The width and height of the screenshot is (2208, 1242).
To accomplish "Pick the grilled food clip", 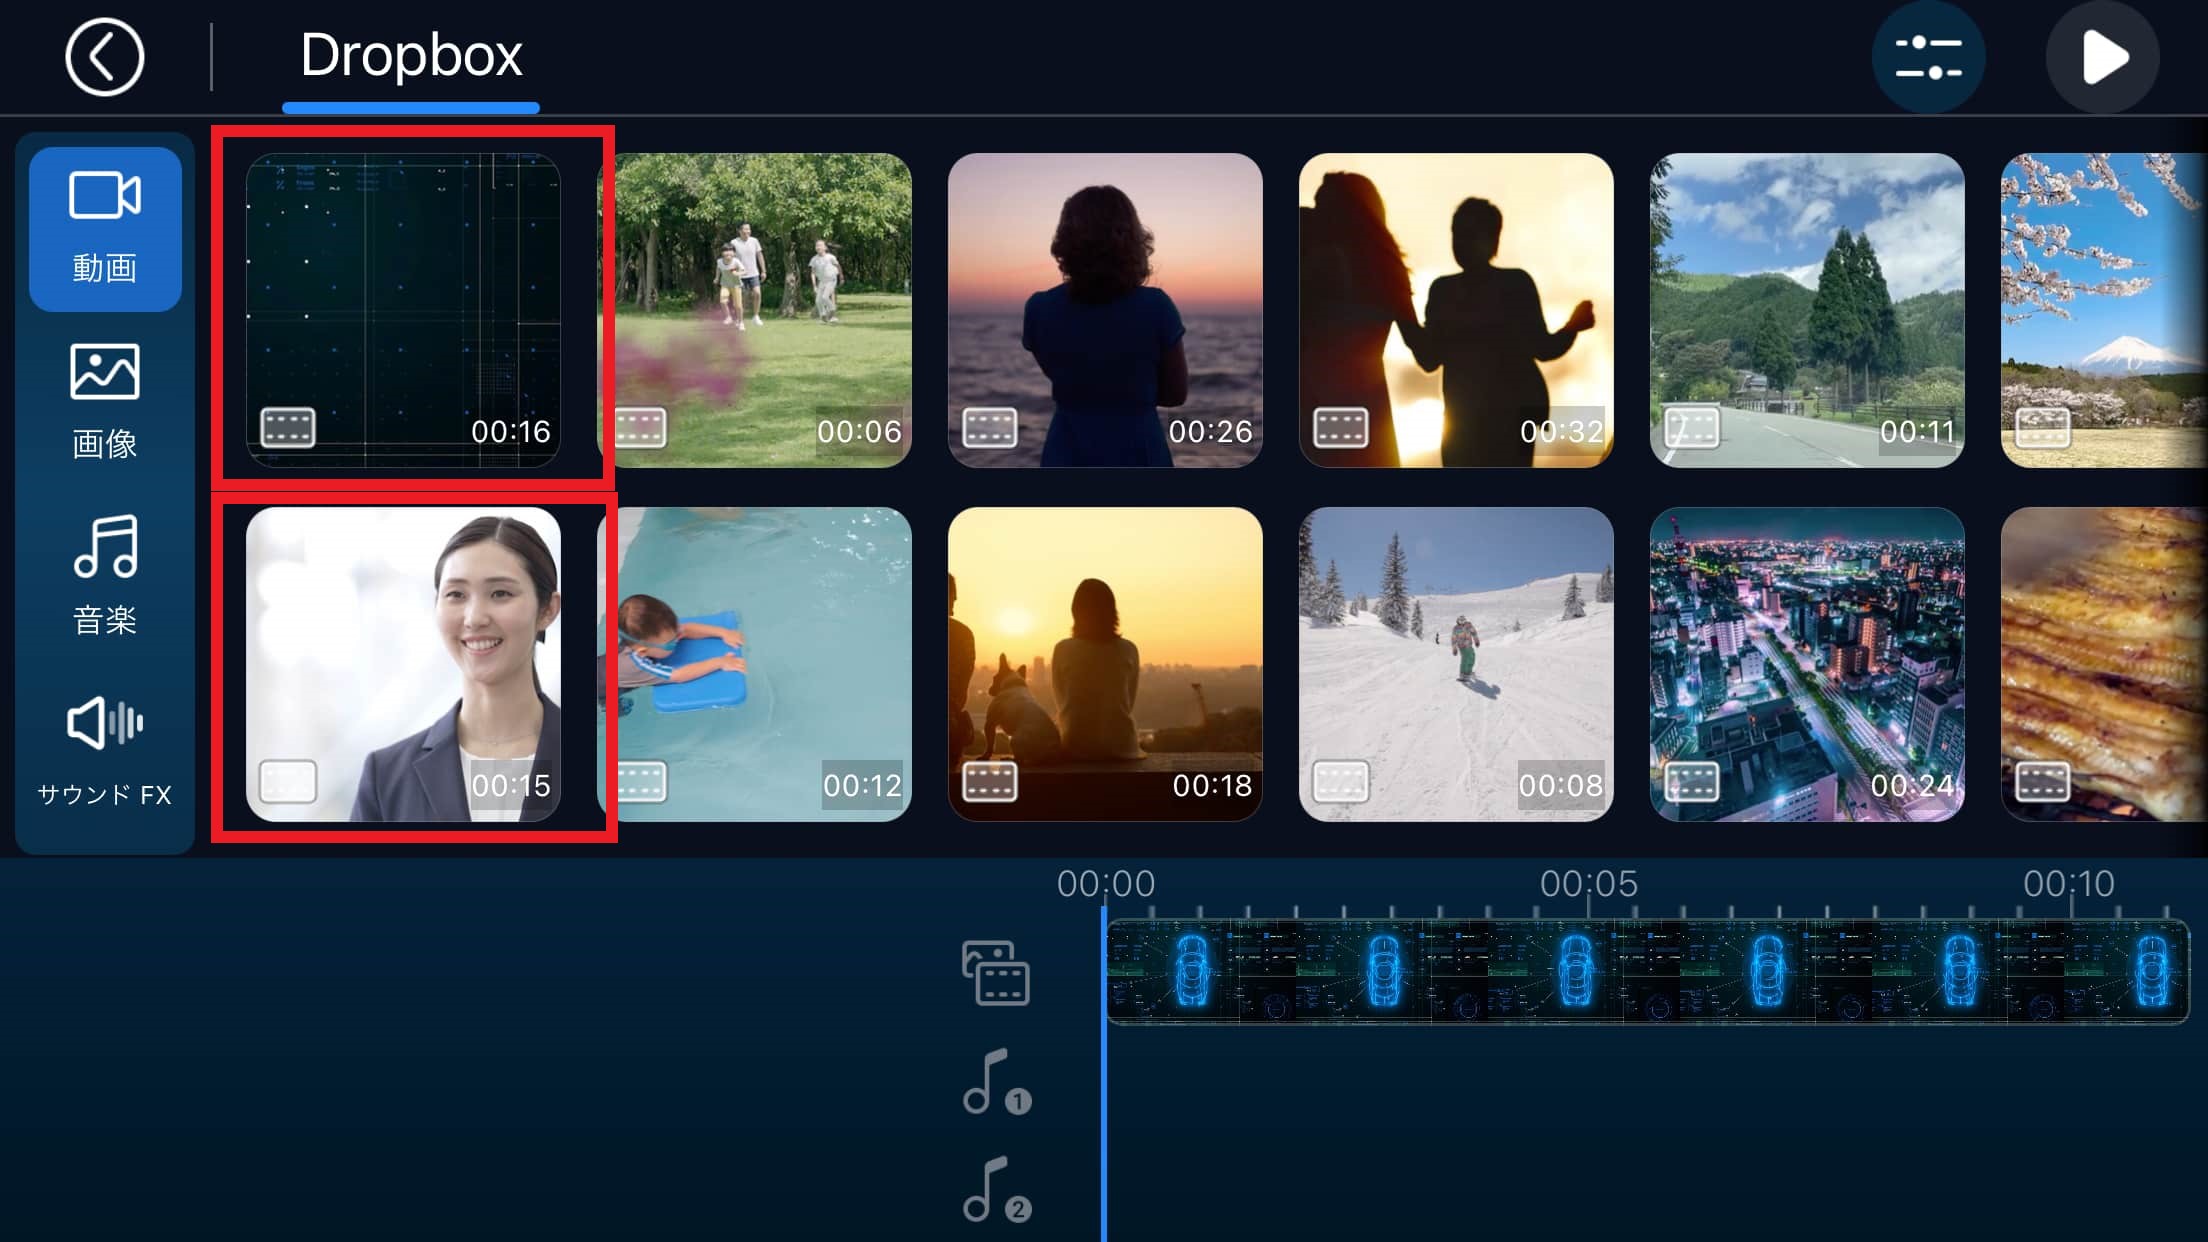I will pyautogui.click(x=2104, y=664).
